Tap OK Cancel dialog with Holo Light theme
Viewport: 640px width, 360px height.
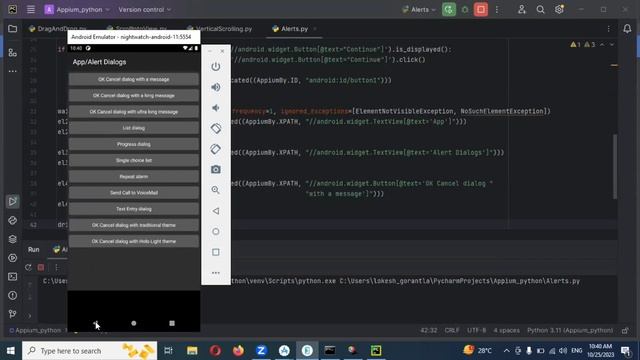133,241
